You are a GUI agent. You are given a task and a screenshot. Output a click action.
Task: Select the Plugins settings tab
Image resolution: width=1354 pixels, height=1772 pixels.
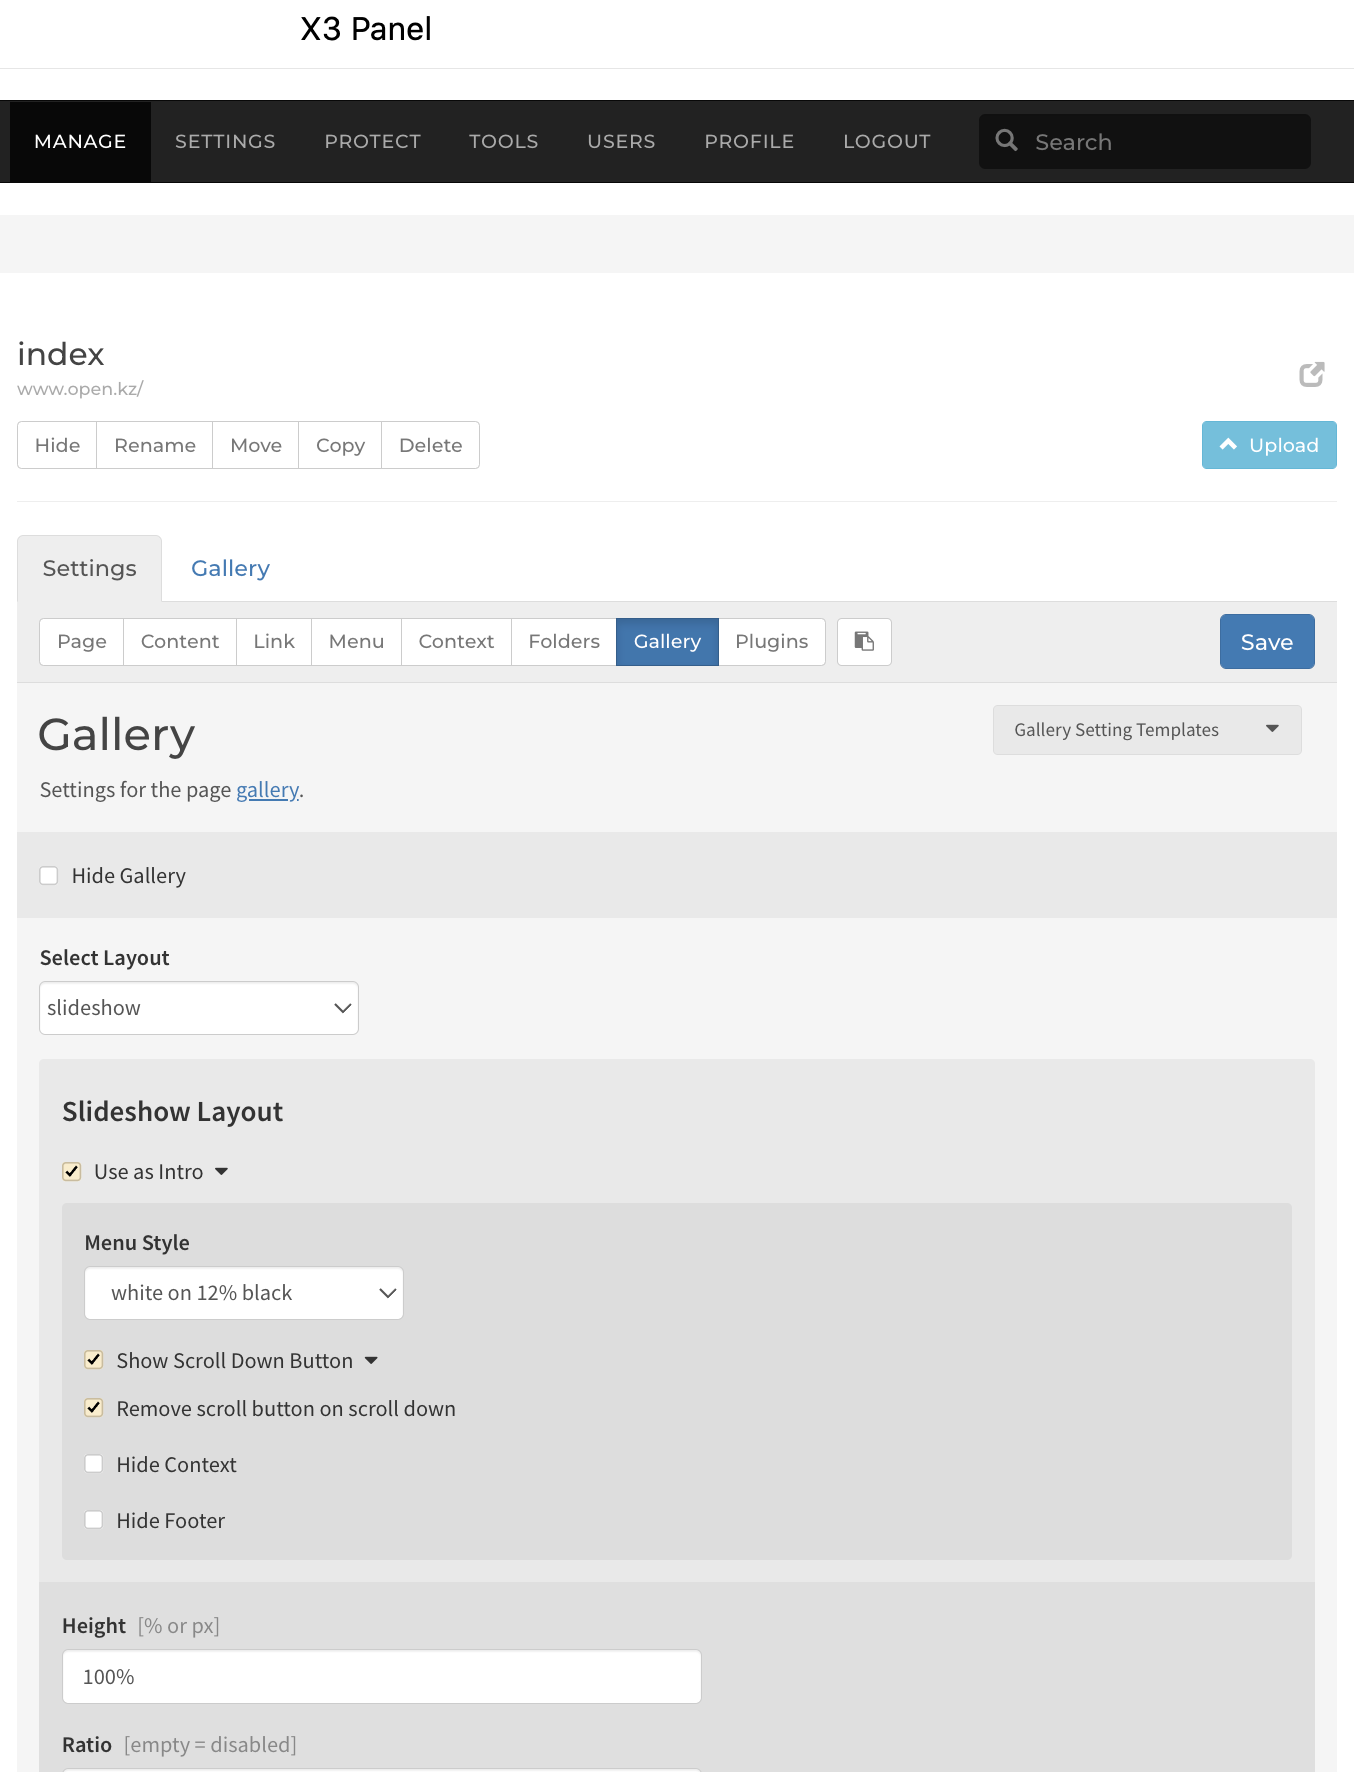tap(771, 641)
